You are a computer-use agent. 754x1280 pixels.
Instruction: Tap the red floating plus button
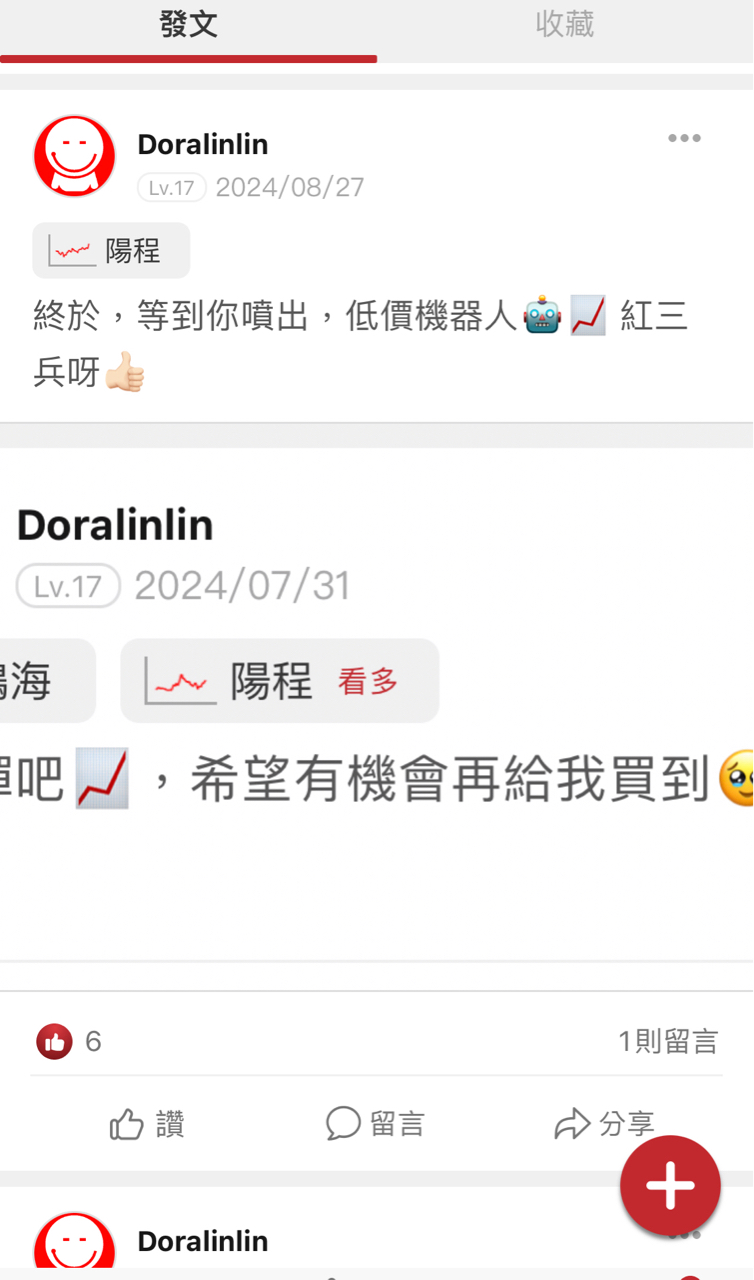(x=670, y=1186)
